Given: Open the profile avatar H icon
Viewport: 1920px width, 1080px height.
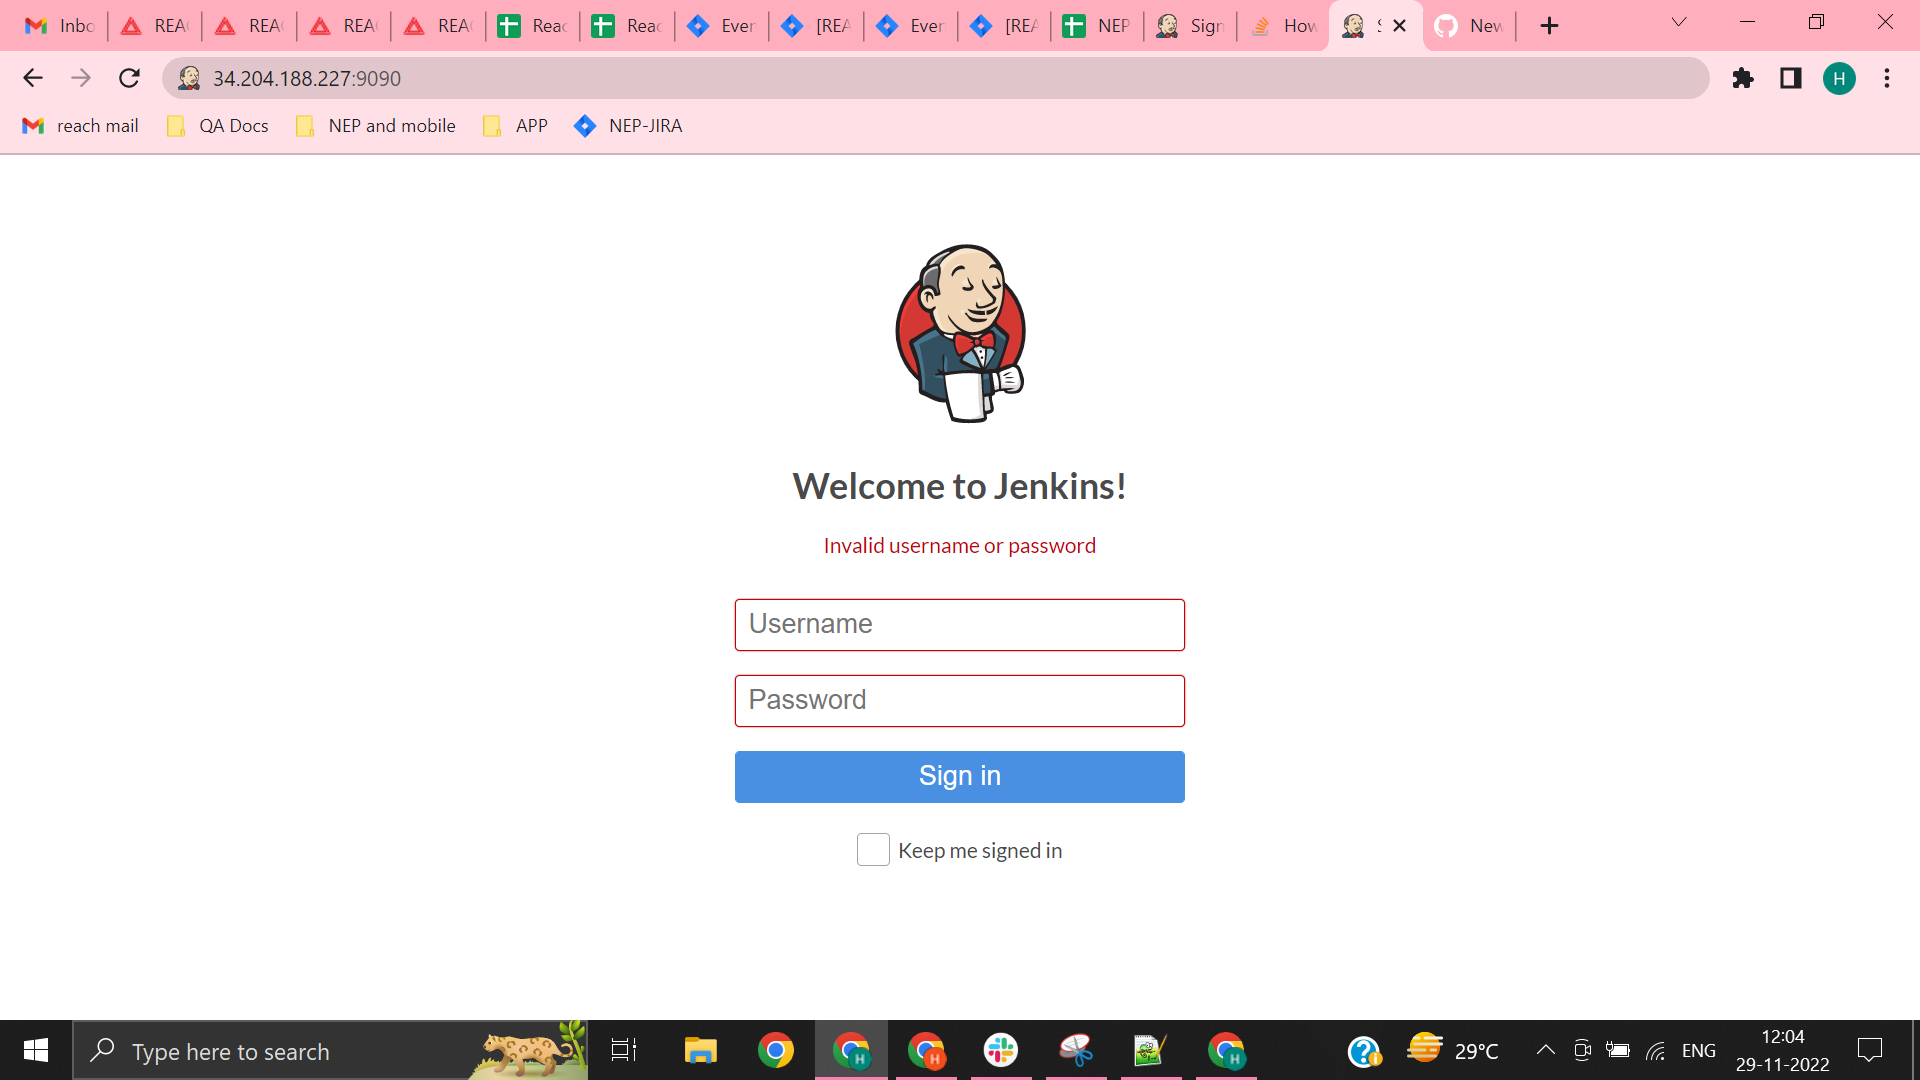Looking at the screenshot, I should point(1839,78).
